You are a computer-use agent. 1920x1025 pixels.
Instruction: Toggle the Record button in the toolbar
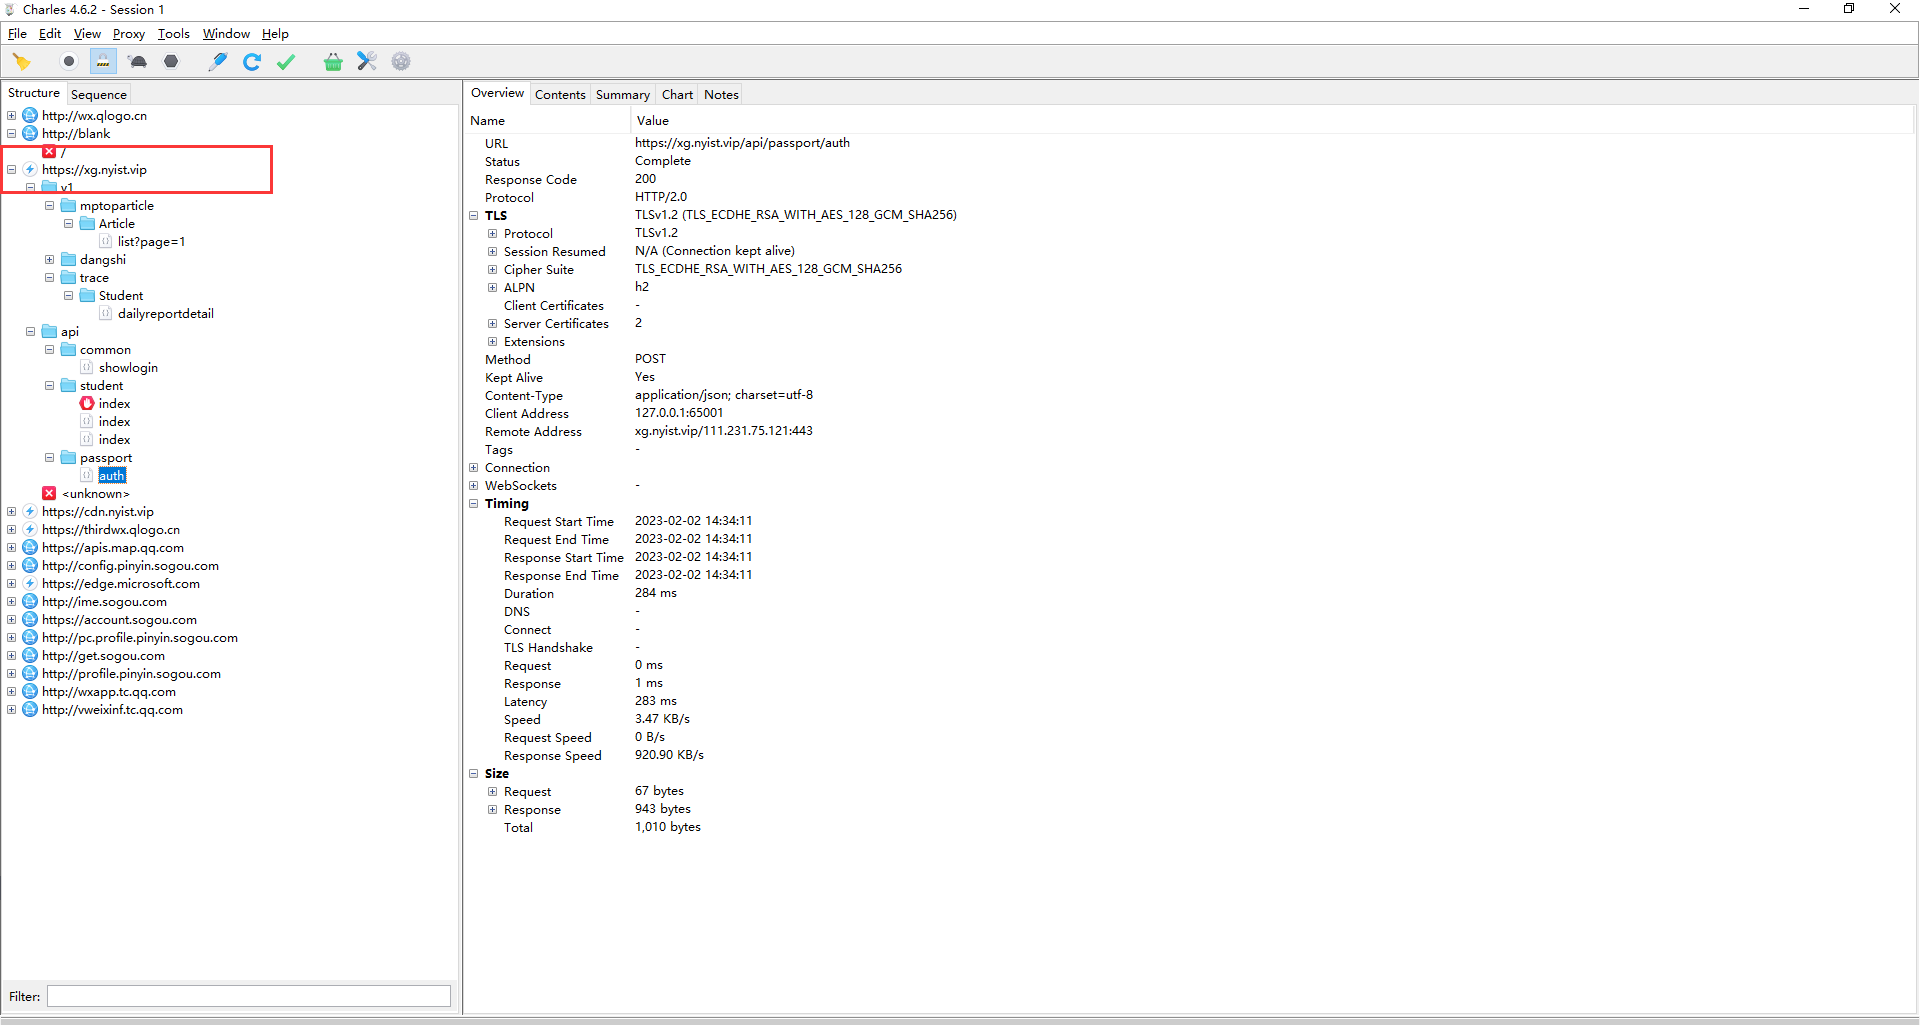click(x=69, y=62)
